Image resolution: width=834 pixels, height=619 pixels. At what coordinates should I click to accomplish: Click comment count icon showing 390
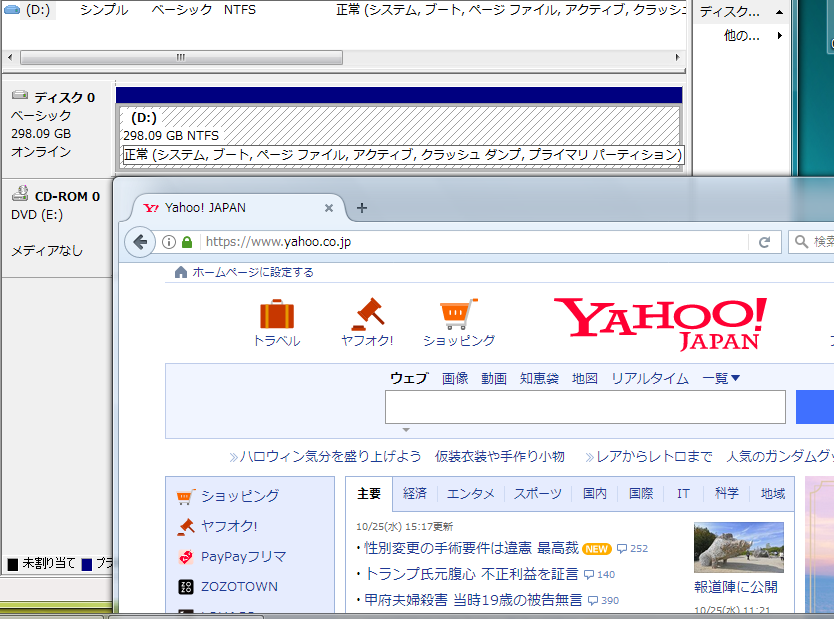593,601
